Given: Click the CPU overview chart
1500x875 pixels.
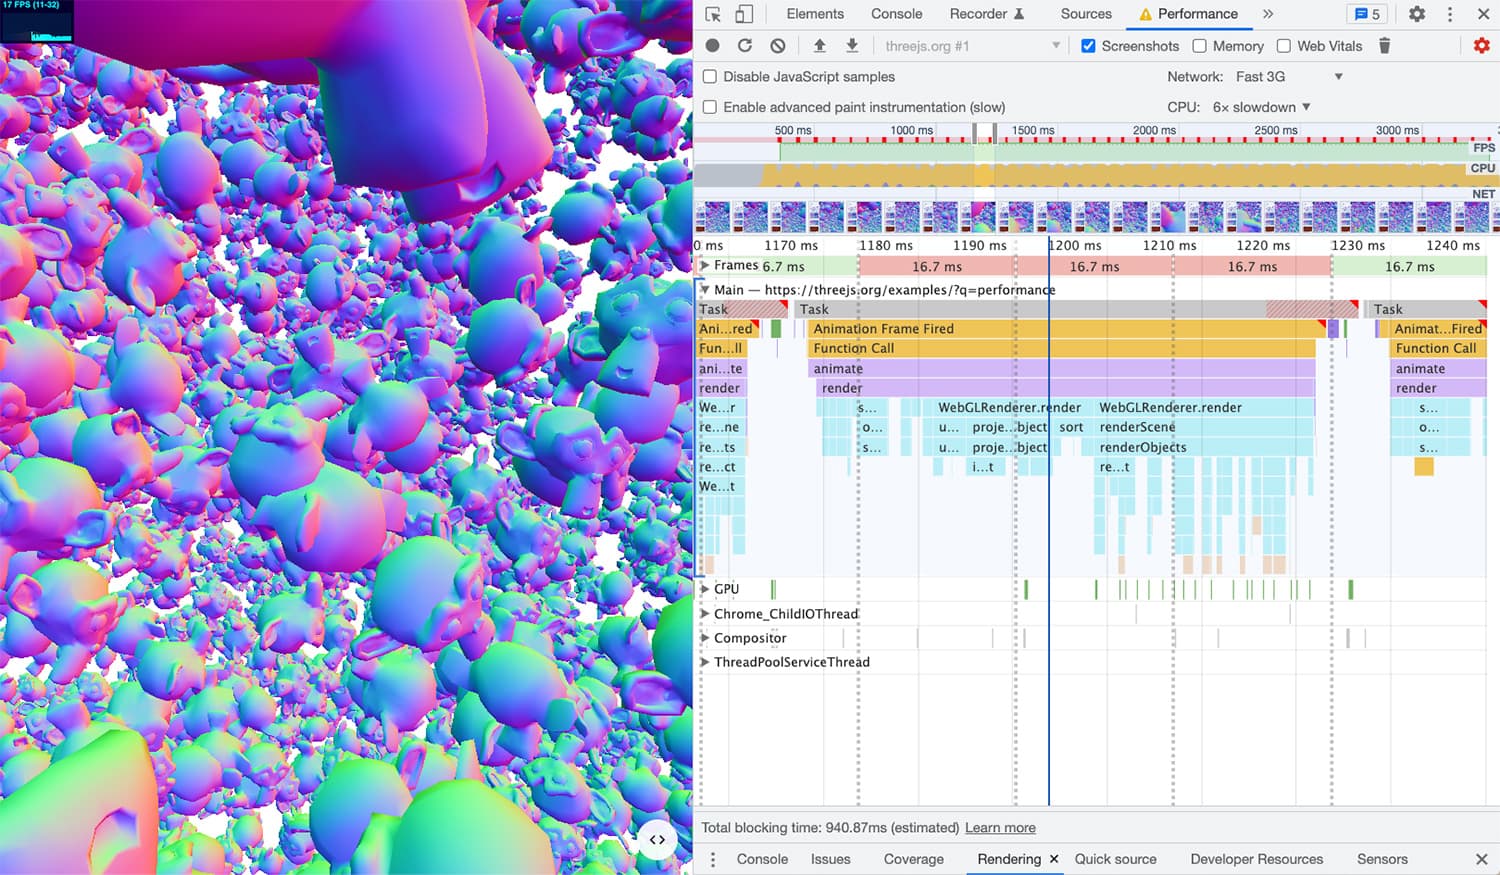Looking at the screenshot, I should click(1095, 174).
